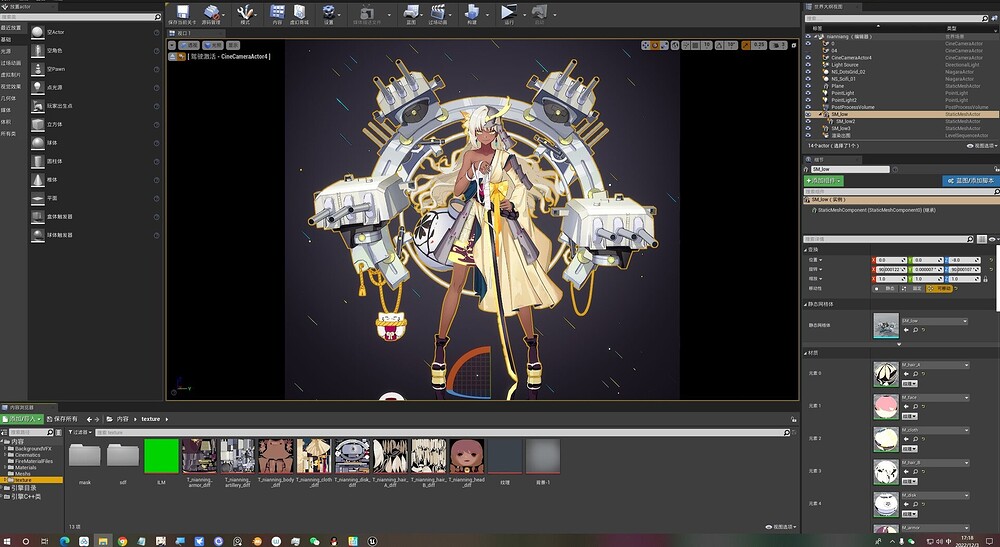This screenshot has width=1000, height=547.
Task: Hide the Light Source actor with its eye icon
Action: (x=808, y=65)
